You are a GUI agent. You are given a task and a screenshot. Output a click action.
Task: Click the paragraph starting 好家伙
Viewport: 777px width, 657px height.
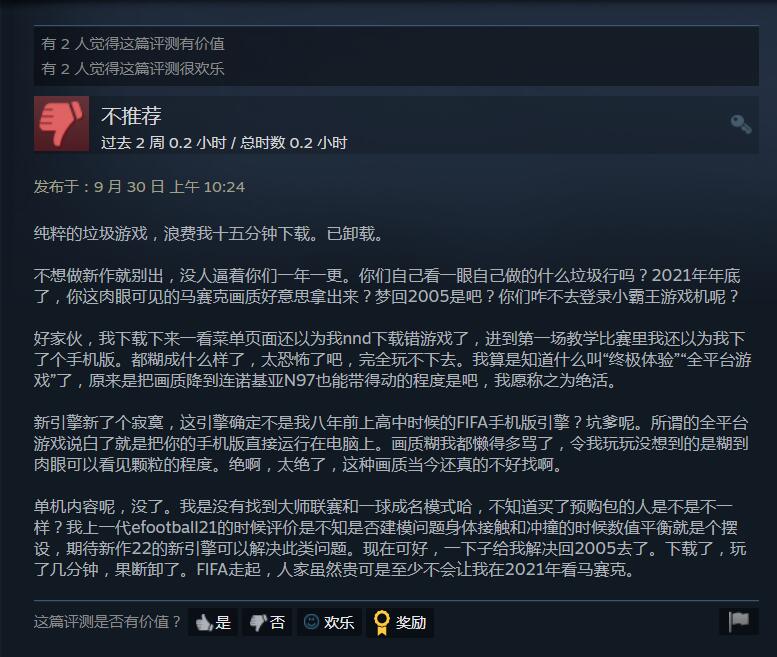click(392, 360)
